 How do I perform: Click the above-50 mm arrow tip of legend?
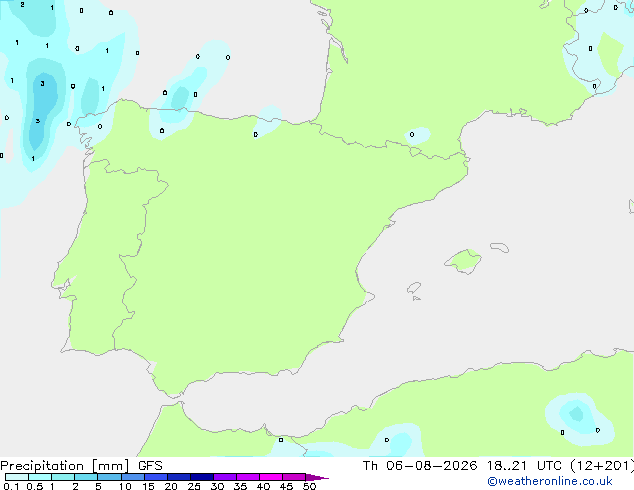(317, 477)
